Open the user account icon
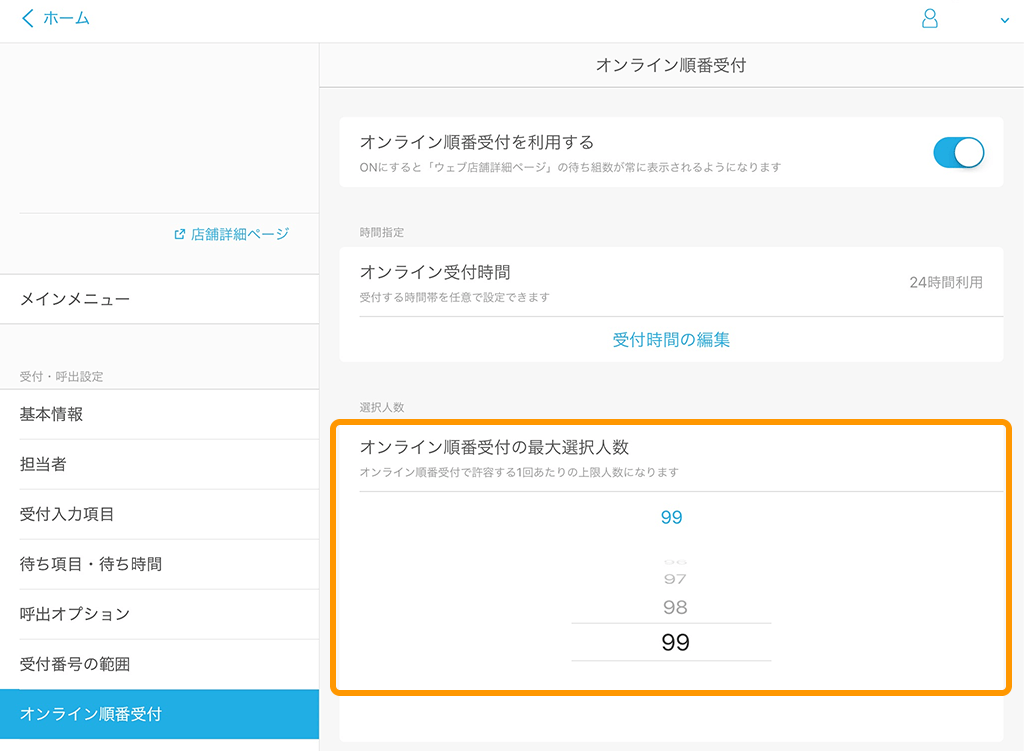 (x=929, y=18)
